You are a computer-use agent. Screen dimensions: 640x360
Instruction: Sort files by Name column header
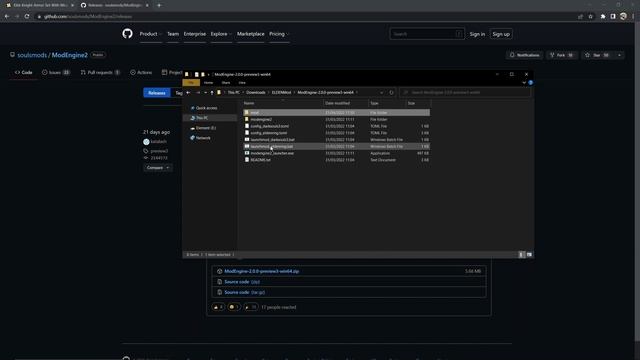(249, 103)
